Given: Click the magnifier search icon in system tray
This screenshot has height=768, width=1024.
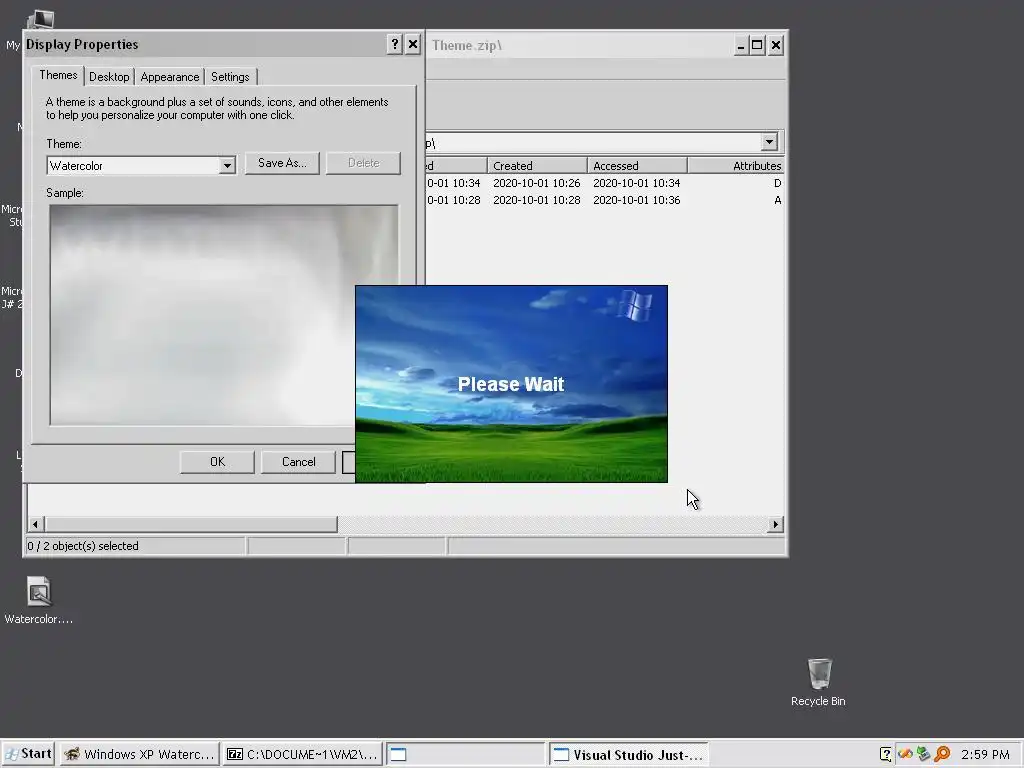Looking at the screenshot, I should [942, 754].
